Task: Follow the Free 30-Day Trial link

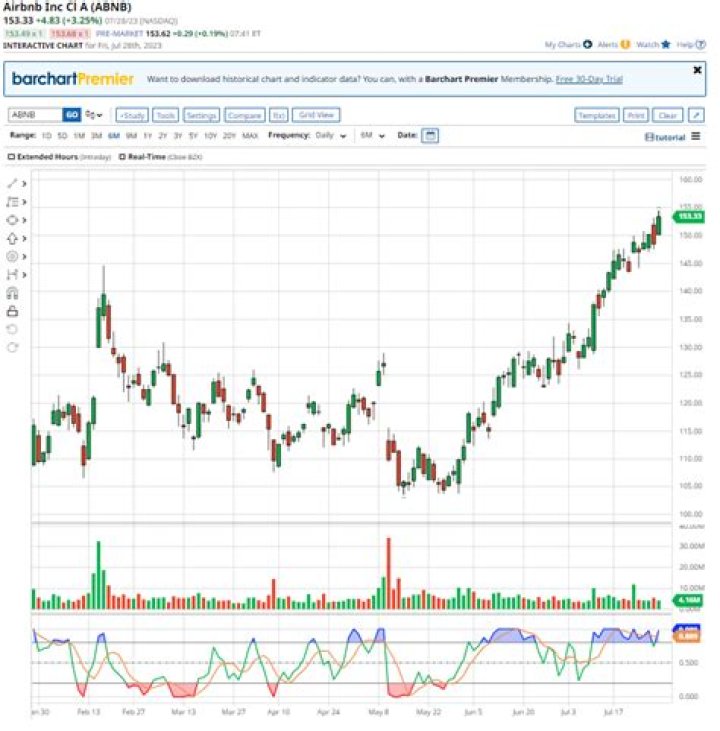Action: click(x=589, y=79)
